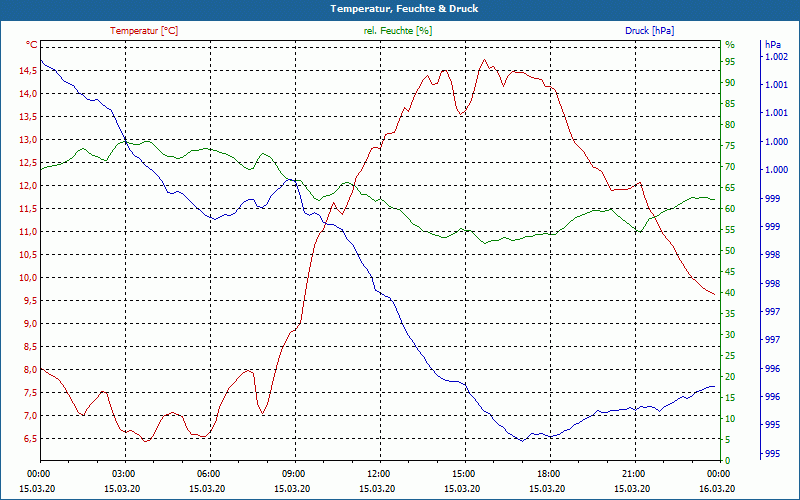
Task: Click the green "30" humidity axis value
Action: [730, 334]
